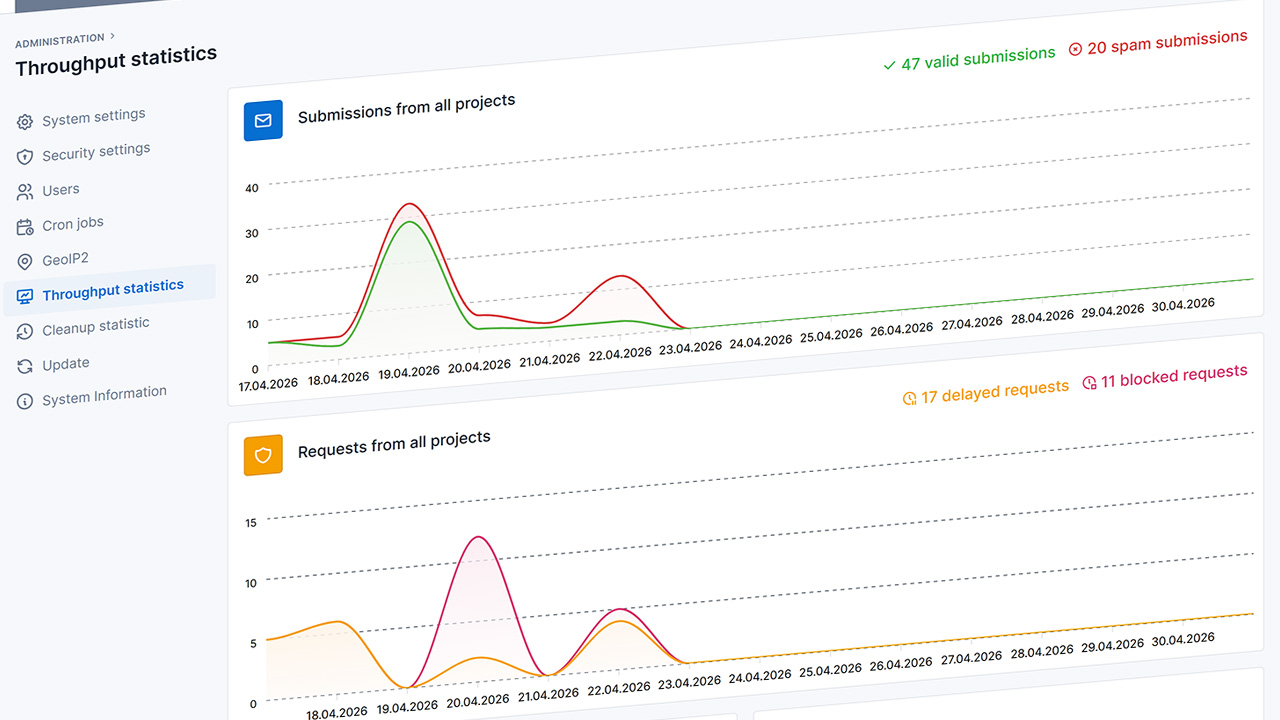
Task: Click the Security settings shield icon
Action: coord(25,158)
